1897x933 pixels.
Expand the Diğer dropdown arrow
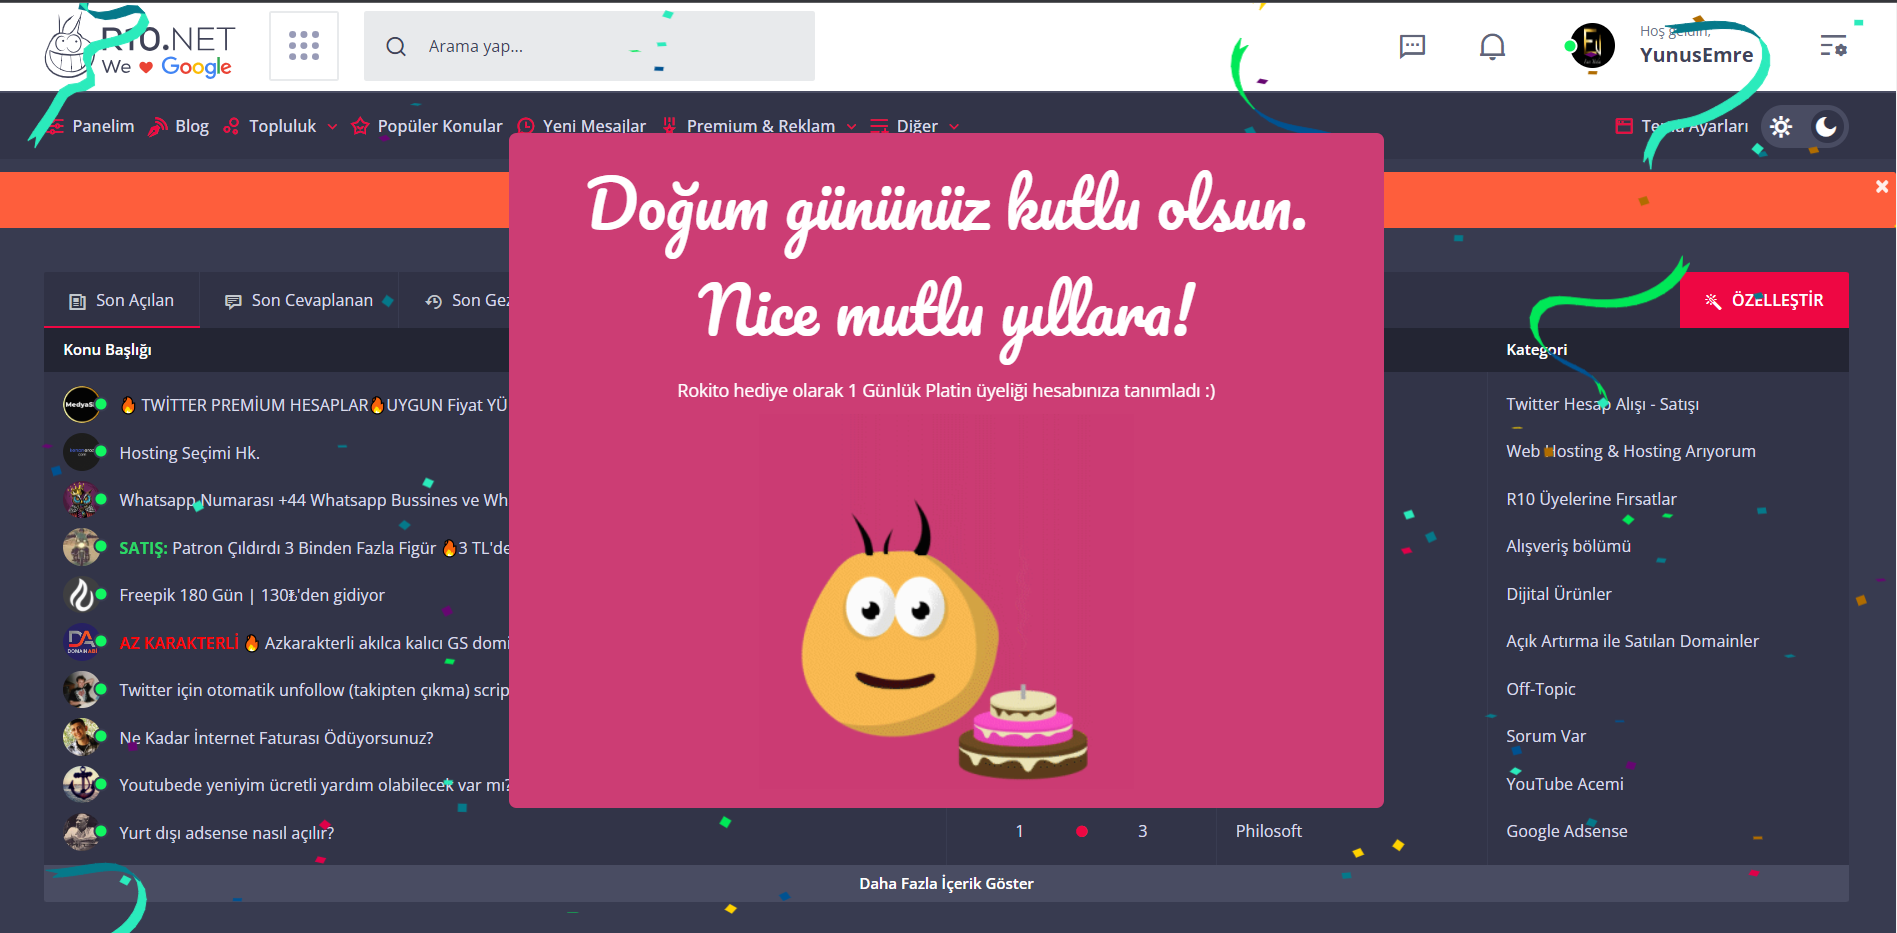coord(954,127)
